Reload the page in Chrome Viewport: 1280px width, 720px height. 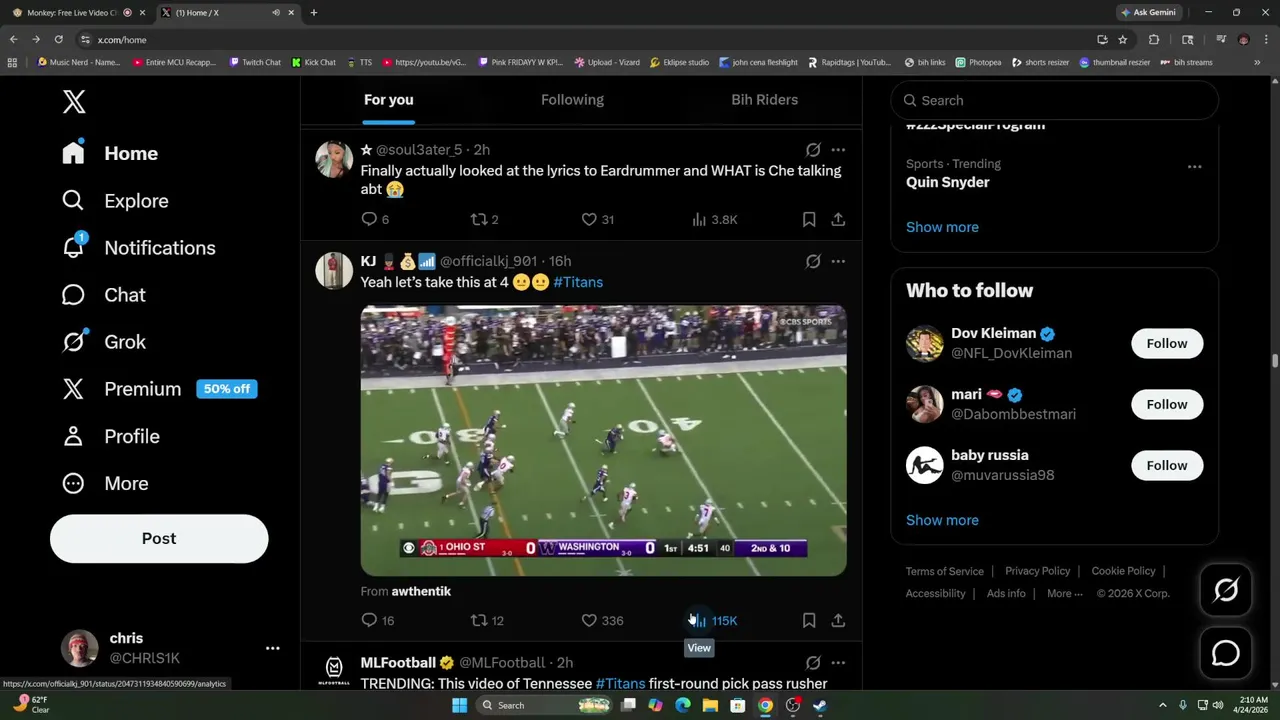pyautogui.click(x=59, y=39)
